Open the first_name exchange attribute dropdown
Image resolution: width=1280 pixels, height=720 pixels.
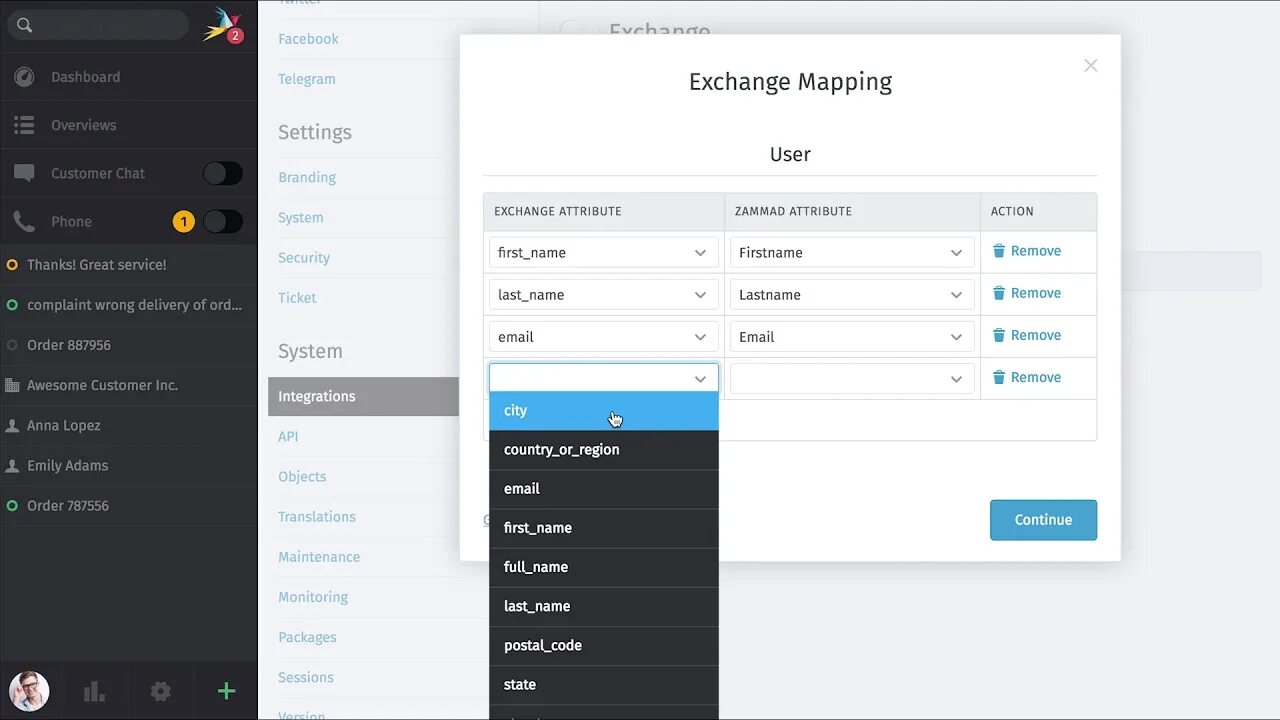(604, 252)
